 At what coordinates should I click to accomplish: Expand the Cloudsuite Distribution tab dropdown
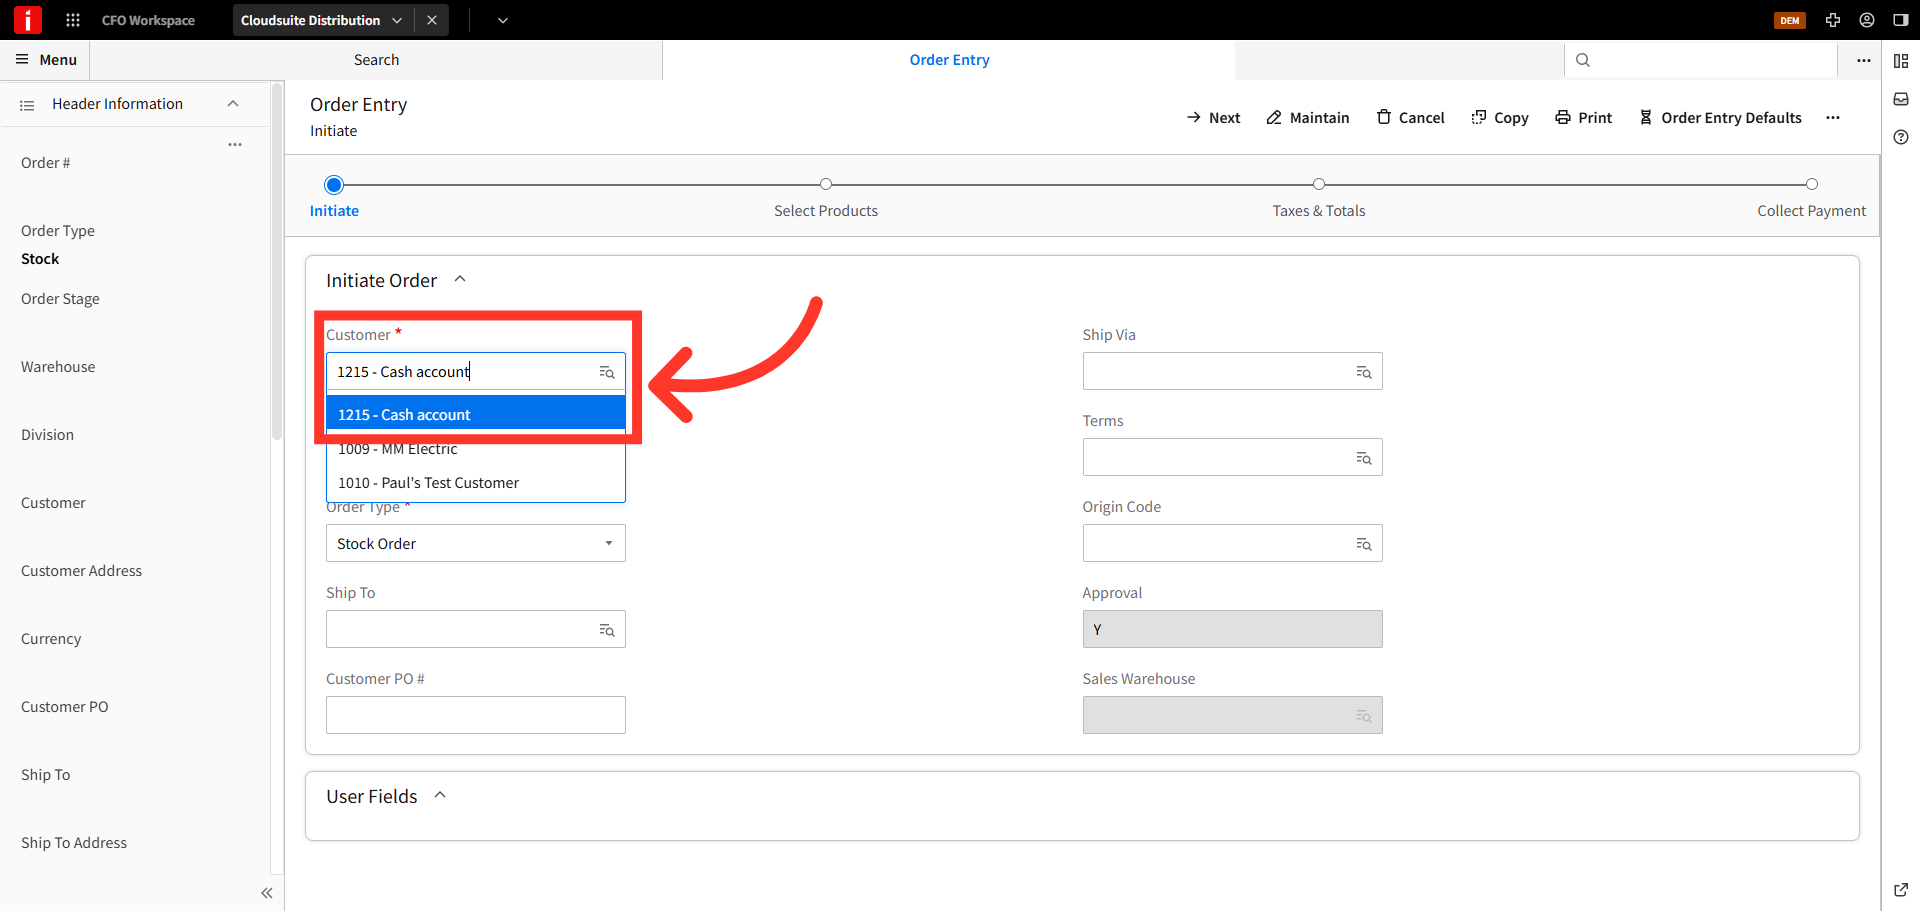397,20
